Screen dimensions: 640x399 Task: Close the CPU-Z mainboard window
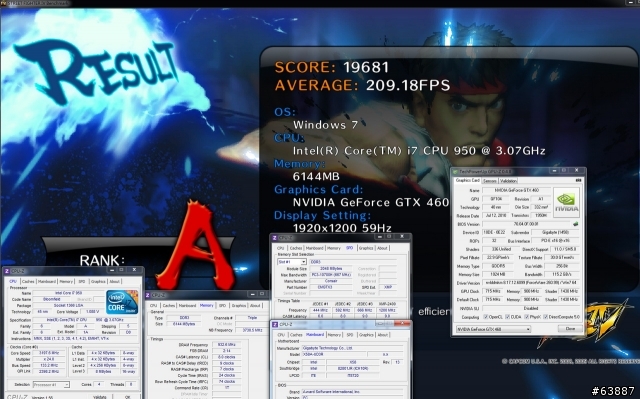[402, 324]
